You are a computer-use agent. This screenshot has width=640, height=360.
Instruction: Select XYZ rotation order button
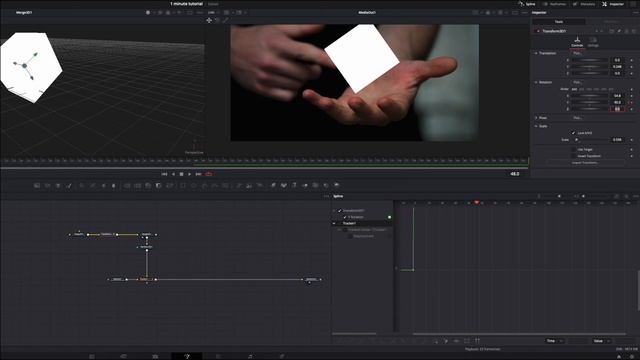pyautogui.click(x=574, y=89)
